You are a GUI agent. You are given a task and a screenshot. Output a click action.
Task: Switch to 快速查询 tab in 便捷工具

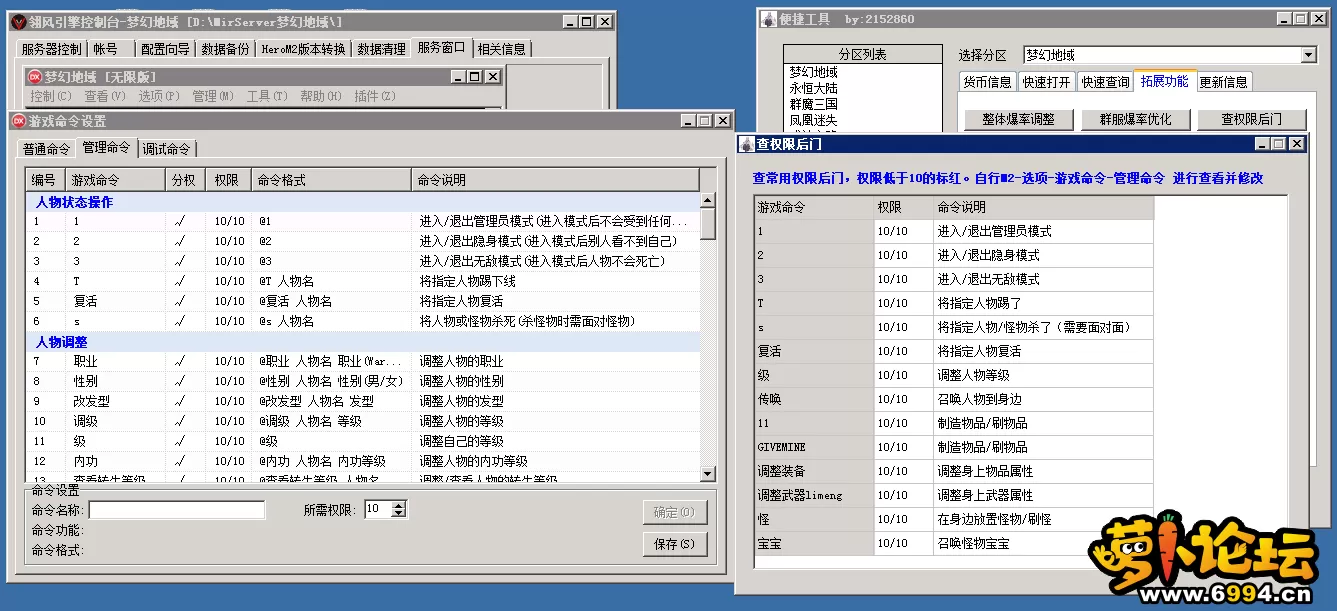(x=1105, y=82)
